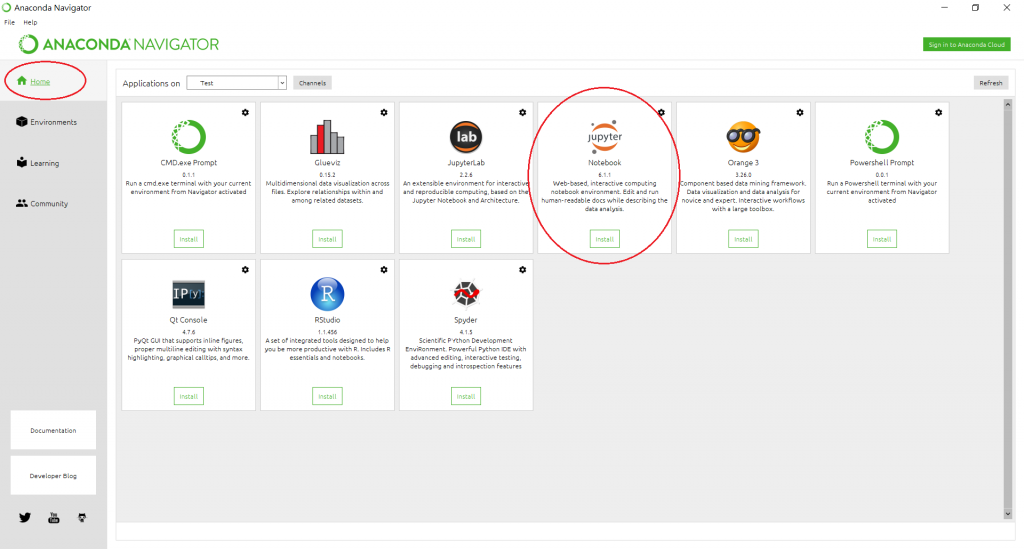Viewport: 1024px width, 549px height.
Task: Install Powershell Prompt
Action: point(882,239)
